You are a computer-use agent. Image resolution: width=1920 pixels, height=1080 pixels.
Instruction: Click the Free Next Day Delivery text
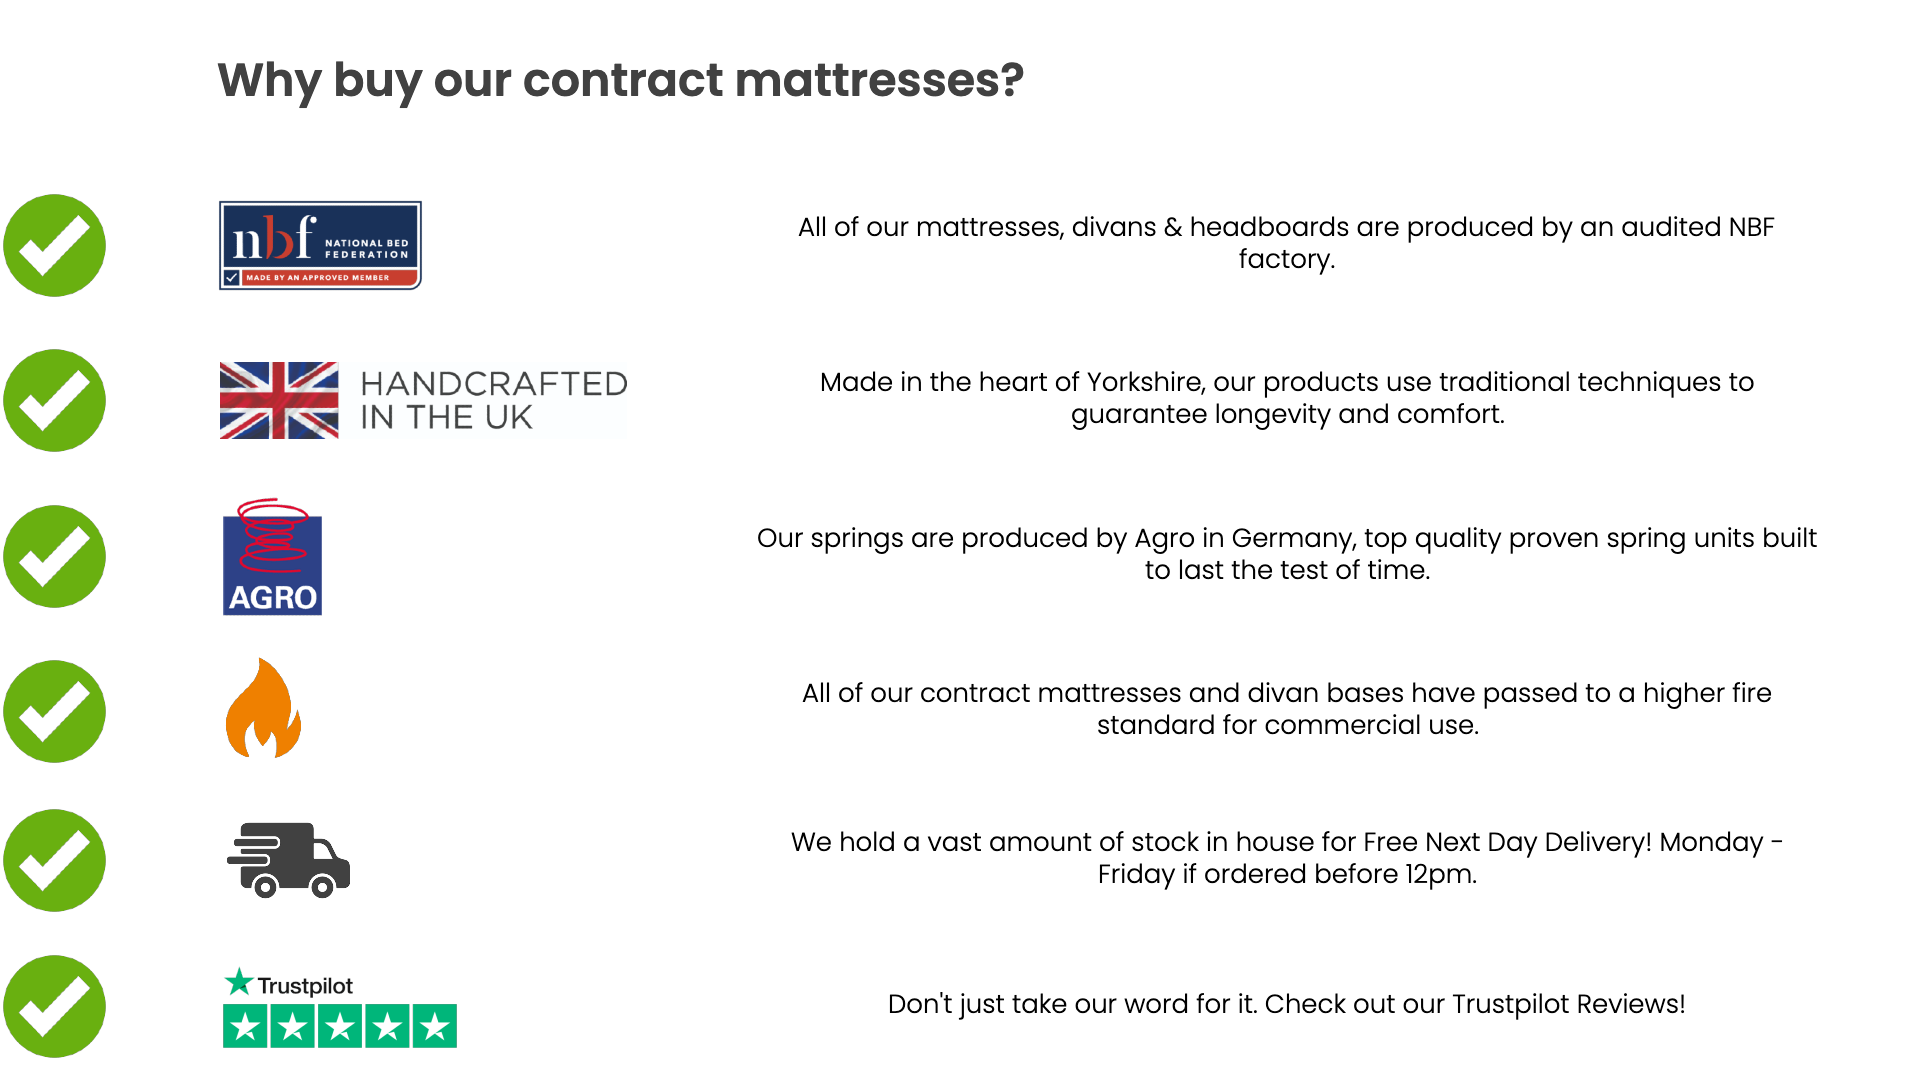(x=1286, y=858)
